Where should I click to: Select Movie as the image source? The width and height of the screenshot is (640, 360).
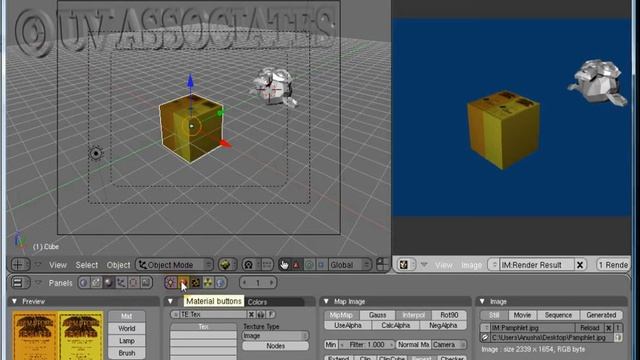(x=522, y=315)
